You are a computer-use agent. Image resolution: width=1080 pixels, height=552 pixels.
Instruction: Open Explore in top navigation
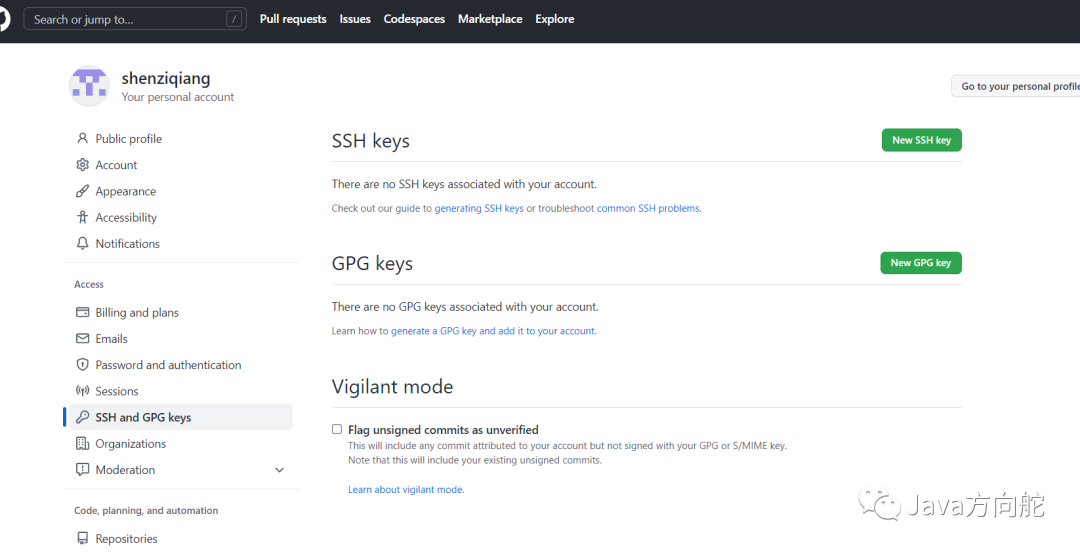[x=554, y=19]
